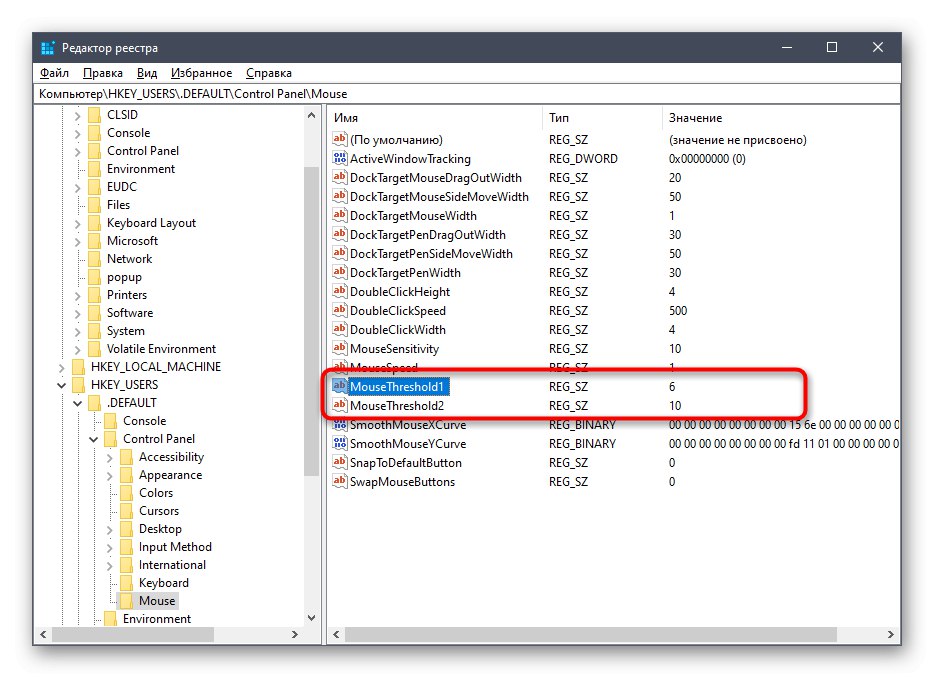The image size is (934, 678).
Task: Expand the Accessibility key
Action: 110,458
